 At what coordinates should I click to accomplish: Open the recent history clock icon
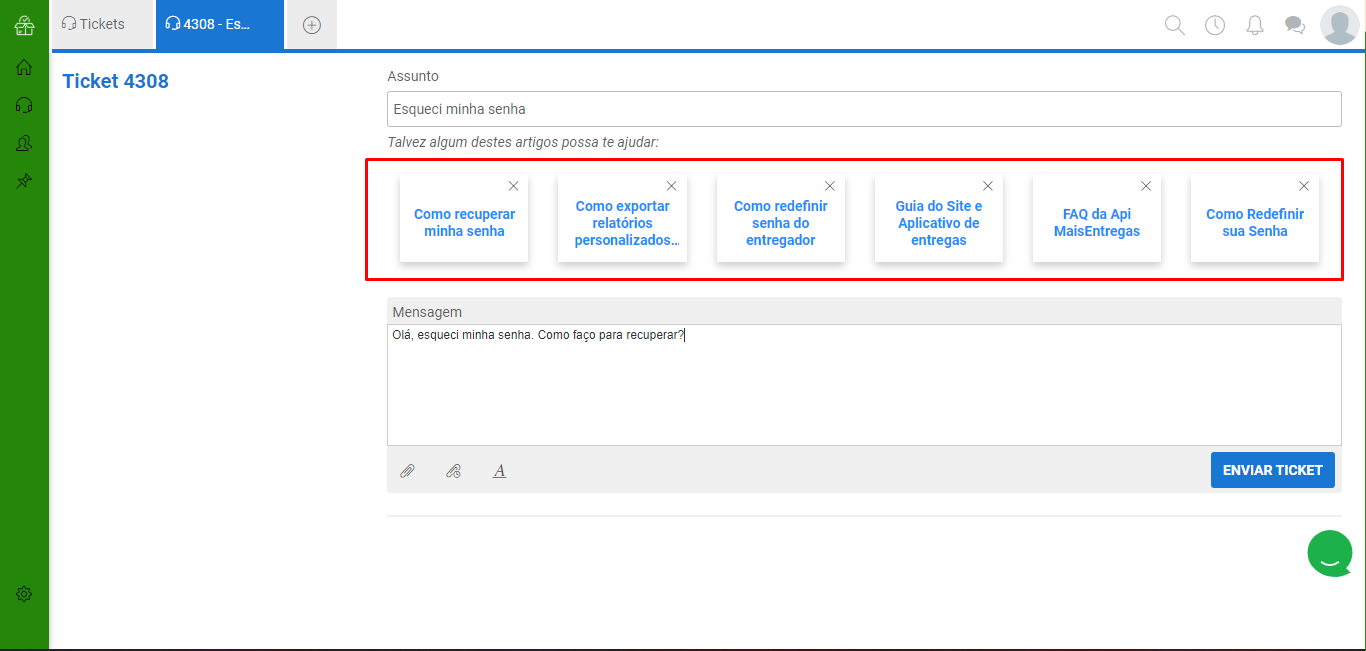(x=1215, y=25)
